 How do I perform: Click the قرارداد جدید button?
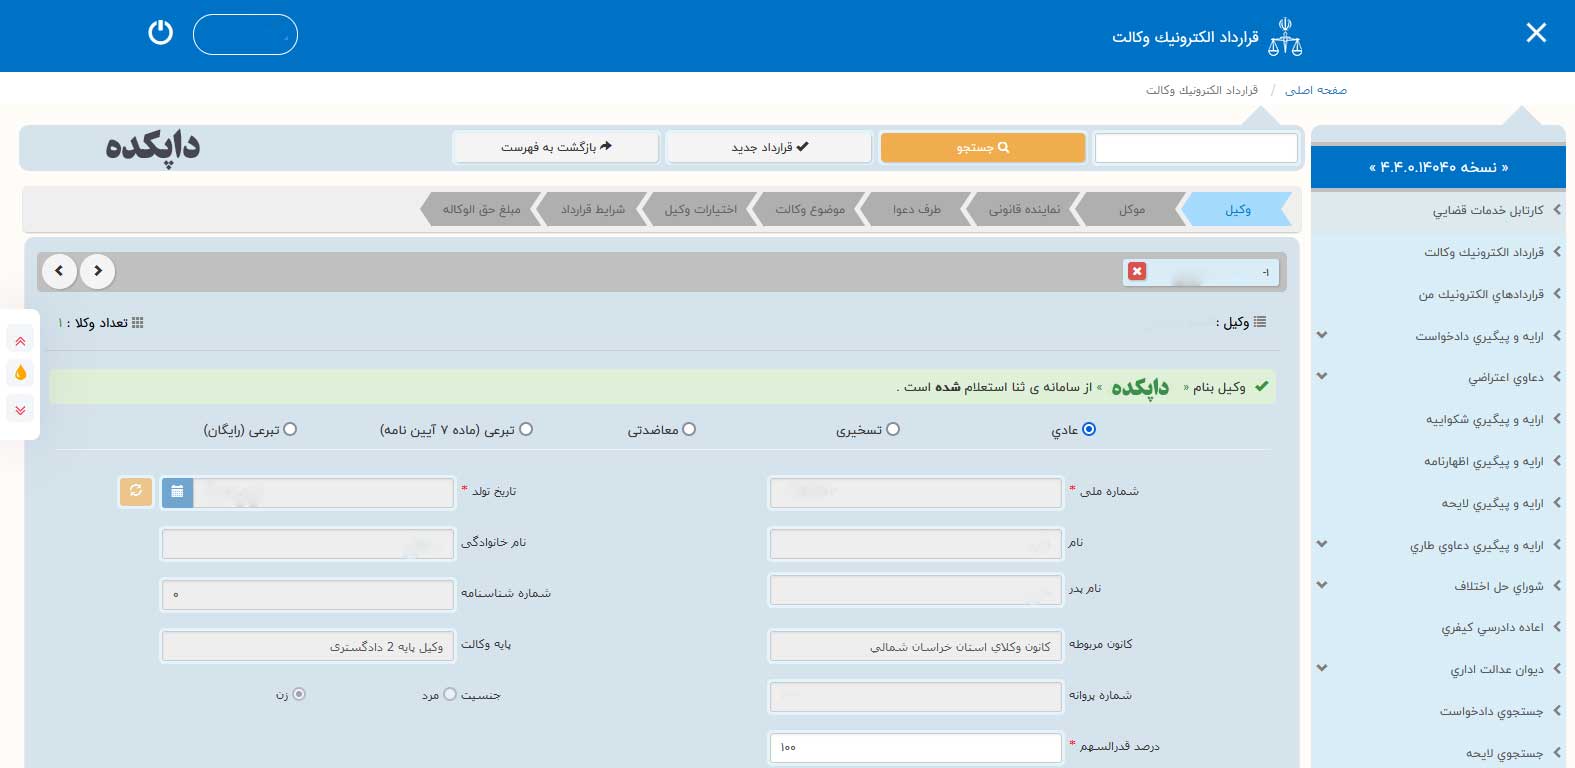click(x=769, y=147)
